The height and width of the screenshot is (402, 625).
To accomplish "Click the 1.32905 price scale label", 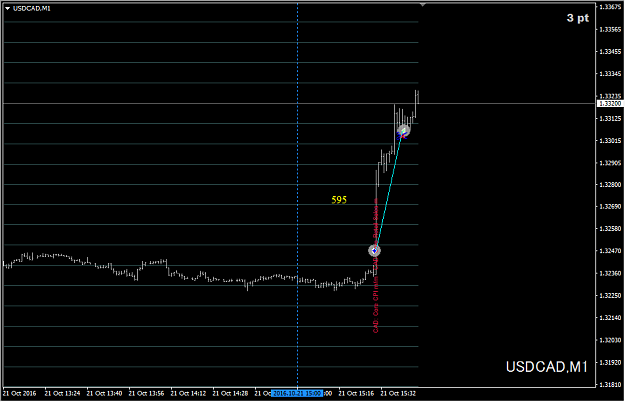I will (x=610, y=163).
